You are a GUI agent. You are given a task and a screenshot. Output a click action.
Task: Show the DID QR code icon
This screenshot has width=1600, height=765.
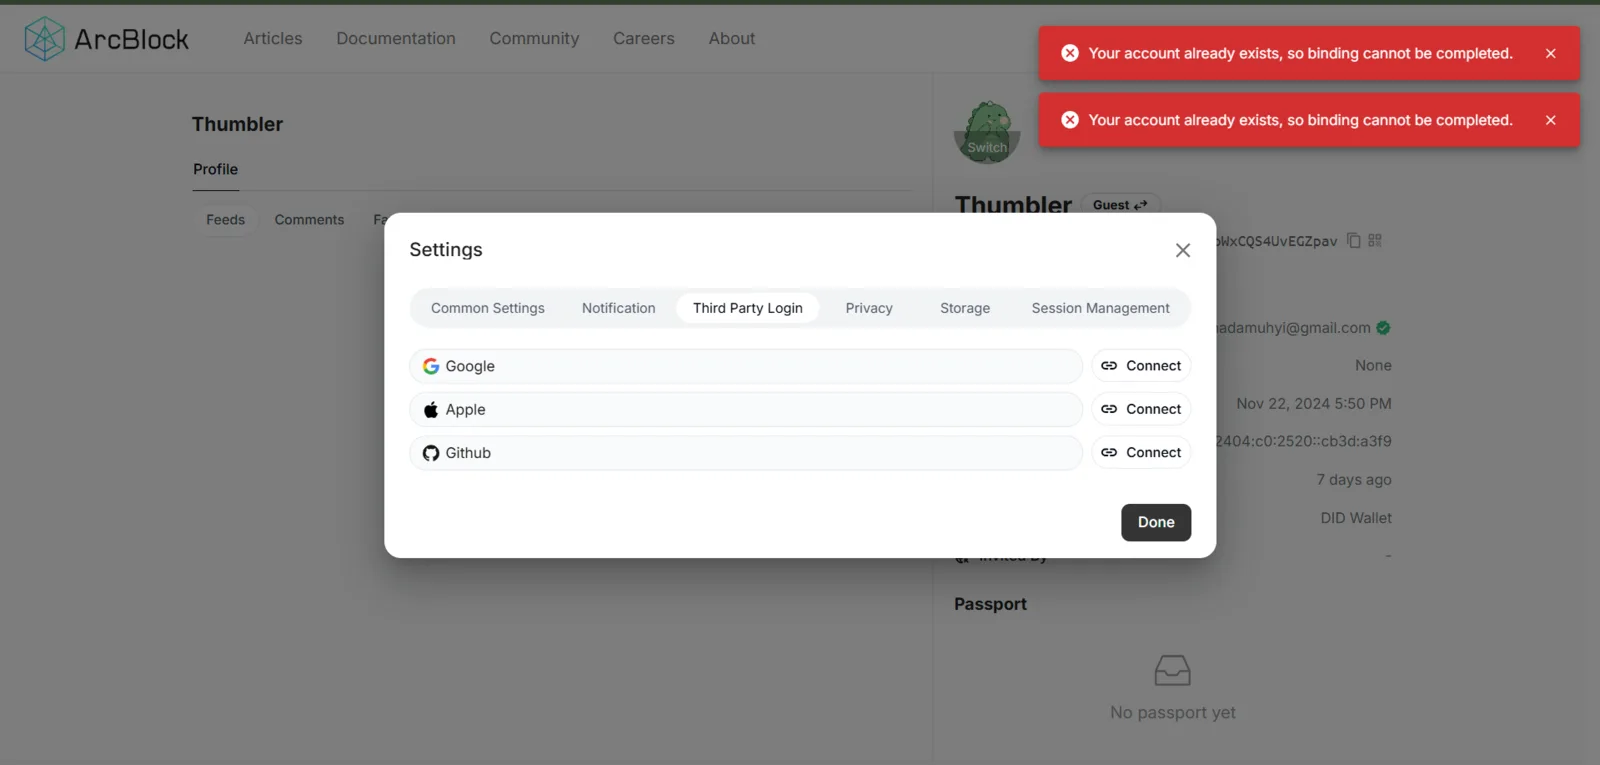pos(1375,240)
